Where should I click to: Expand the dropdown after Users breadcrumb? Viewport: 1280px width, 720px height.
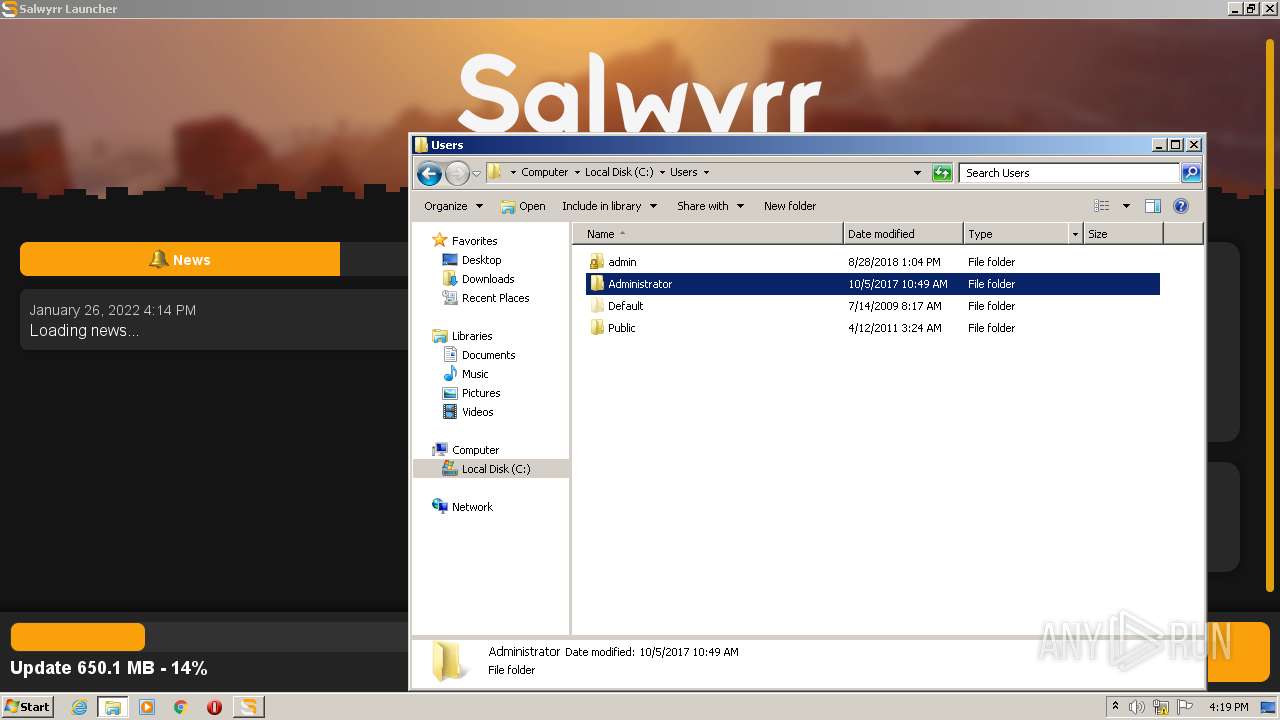pyautogui.click(x=706, y=173)
